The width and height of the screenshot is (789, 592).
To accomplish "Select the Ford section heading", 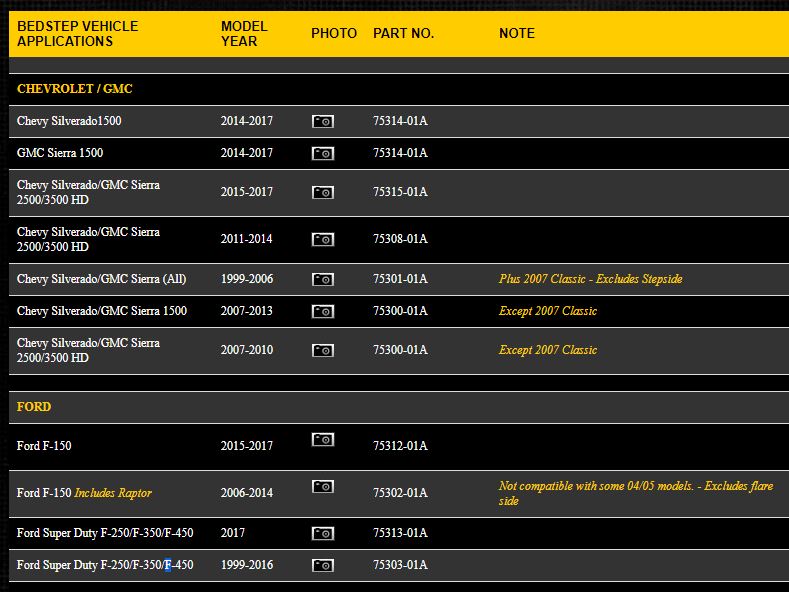I will click(x=34, y=407).
